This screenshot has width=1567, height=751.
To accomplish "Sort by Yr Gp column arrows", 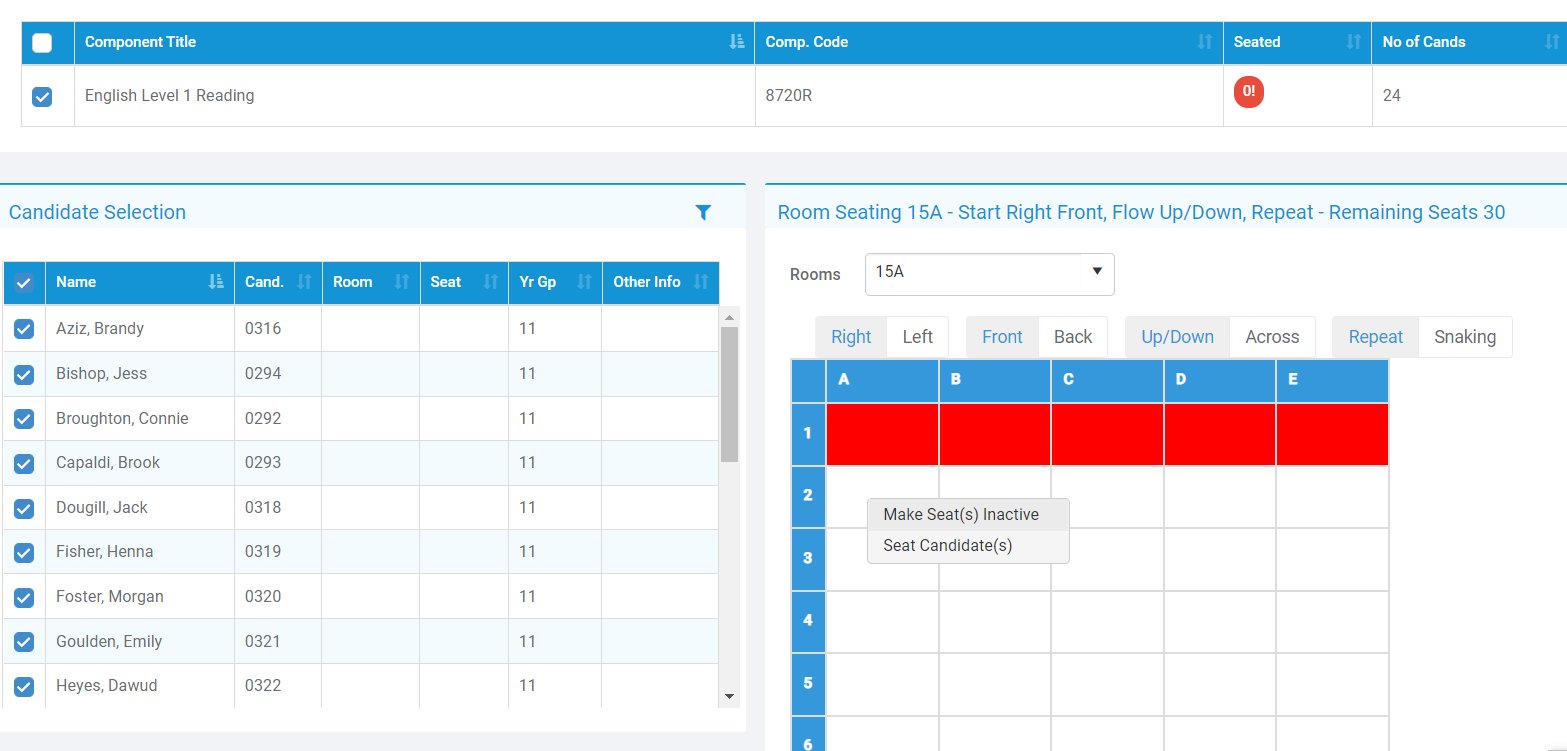I will [x=584, y=282].
